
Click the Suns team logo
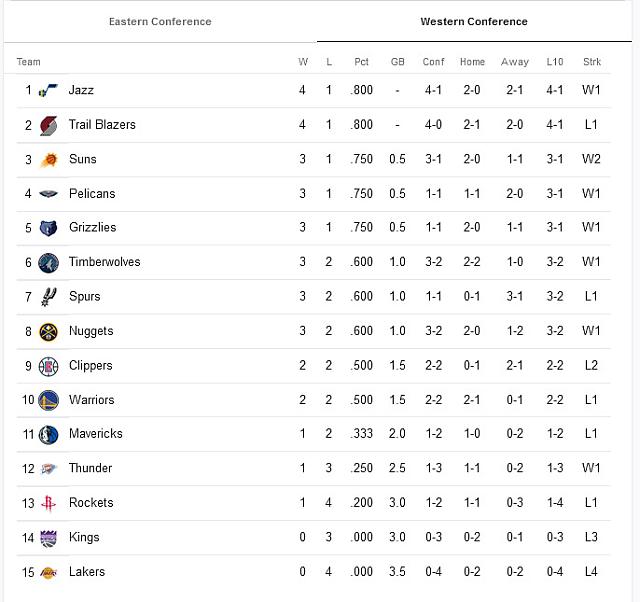click(48, 160)
